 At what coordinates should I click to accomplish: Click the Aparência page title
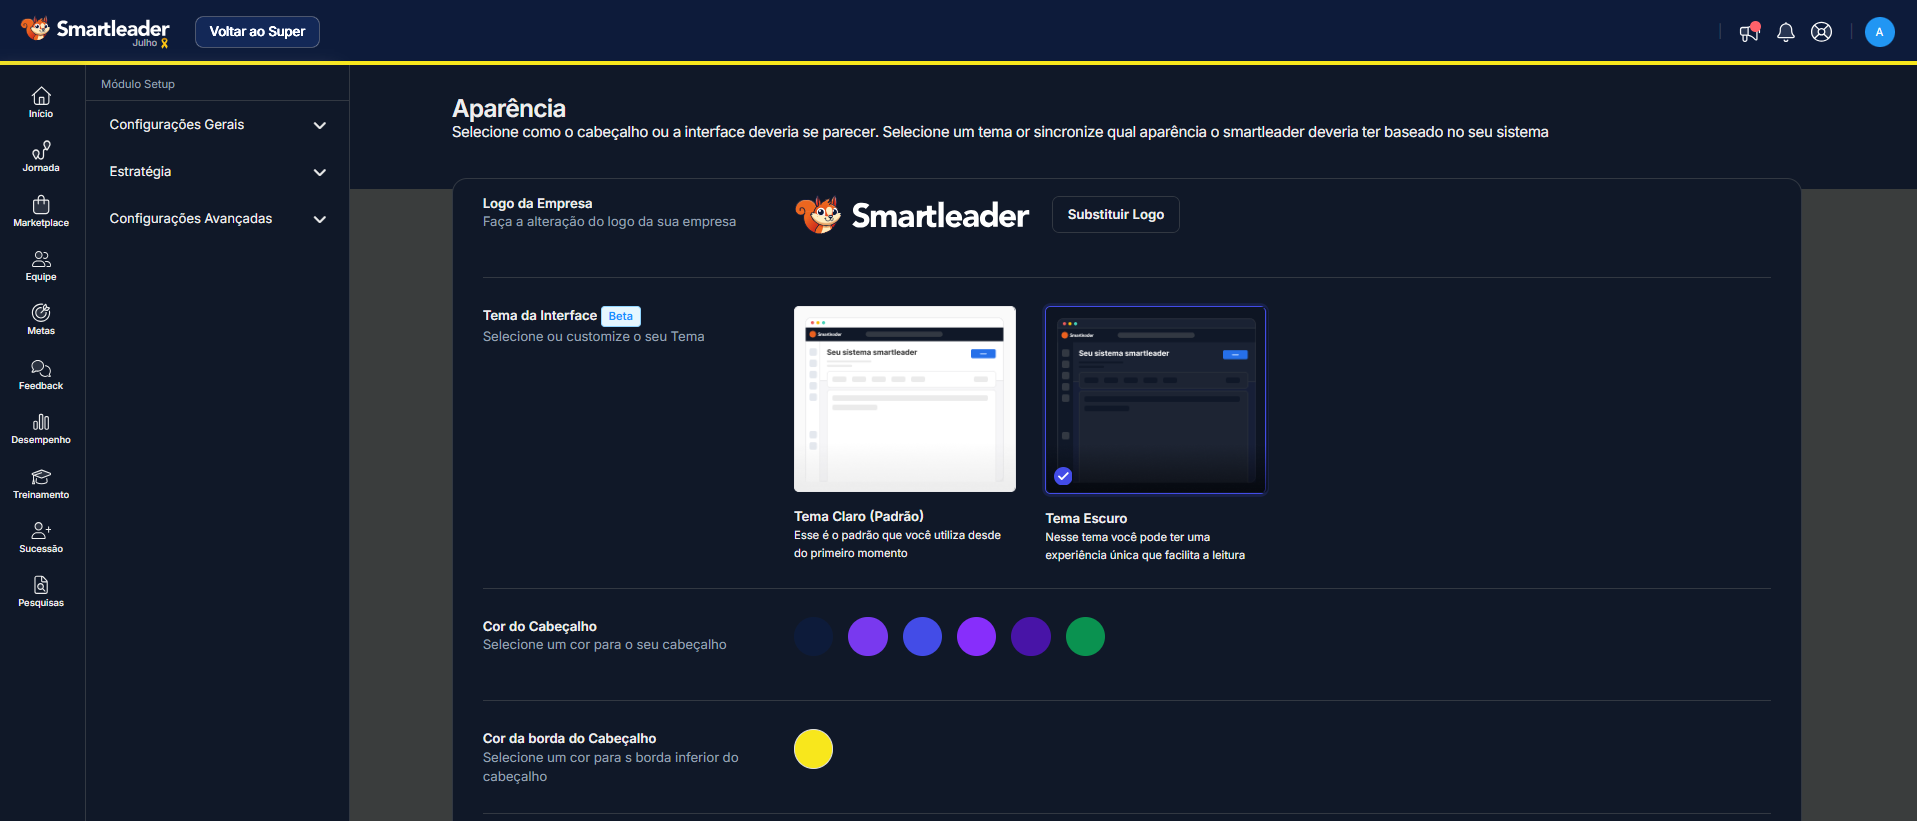click(x=509, y=108)
